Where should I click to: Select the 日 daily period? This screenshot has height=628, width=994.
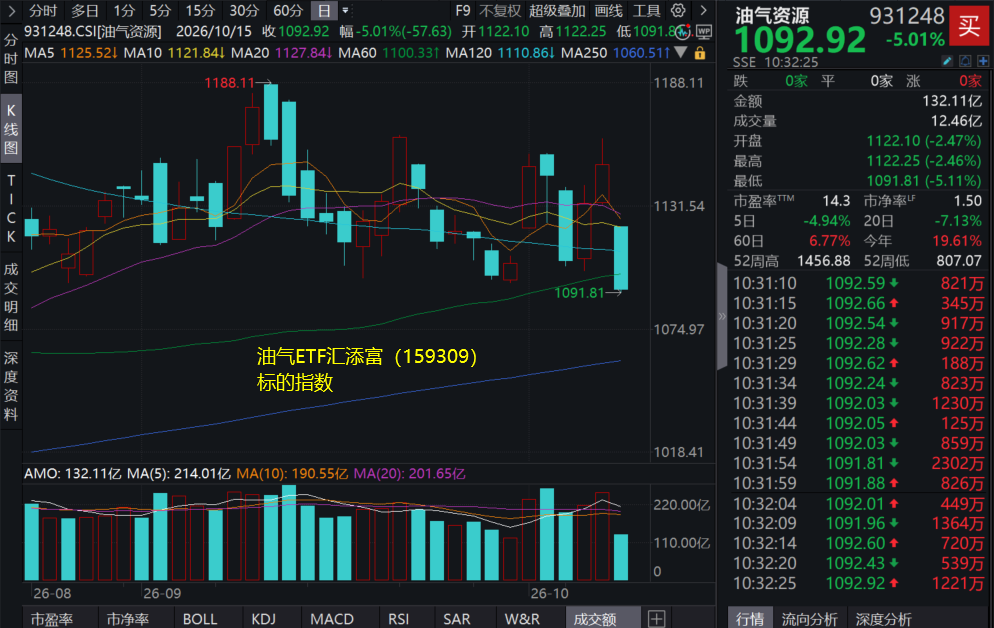(x=324, y=11)
